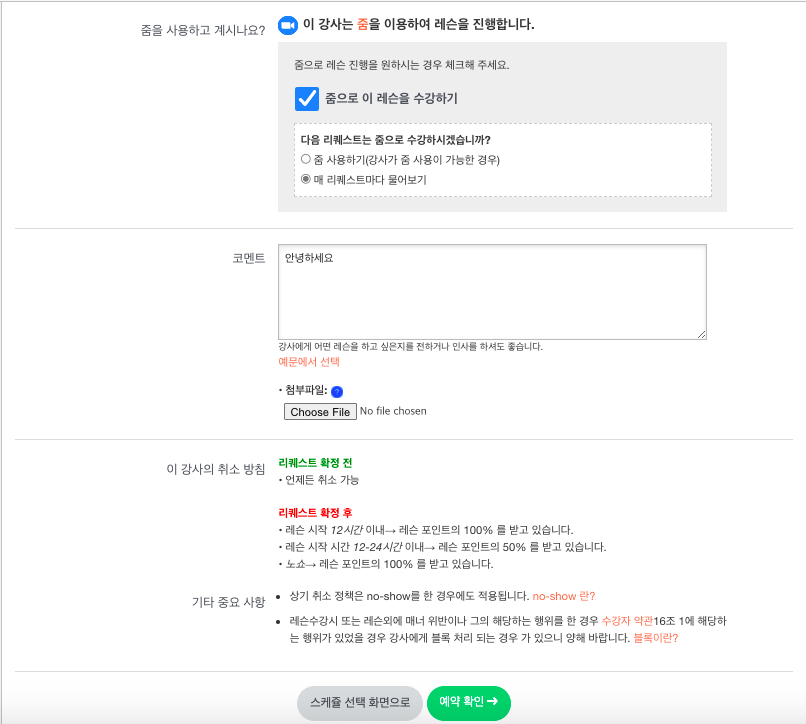Select 줌 사용하기 radio option
Image resolution: width=806 pixels, height=724 pixels.
coord(306,159)
